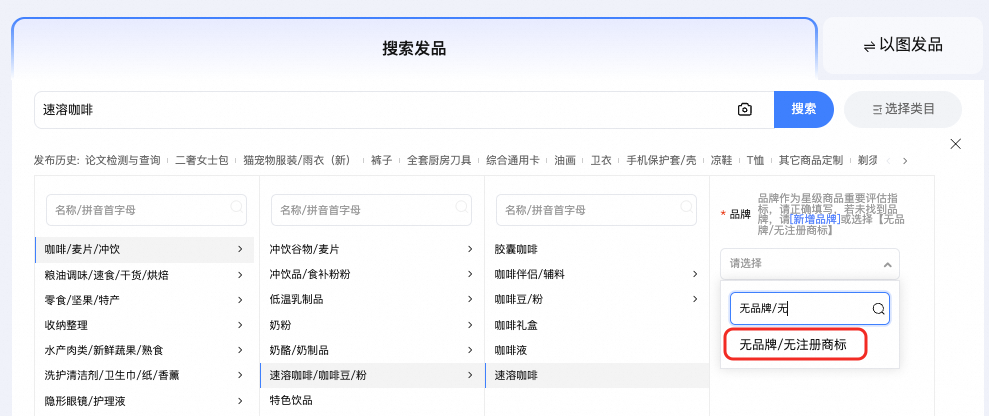989x416 pixels.
Task: Choose 油画 from publish history
Action: point(565,161)
